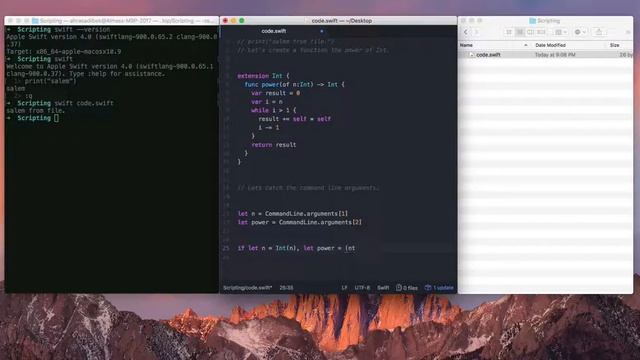Viewport: 640px width, 360px height.
Task: Click the cursor position indicator in status bar
Action: (286, 288)
